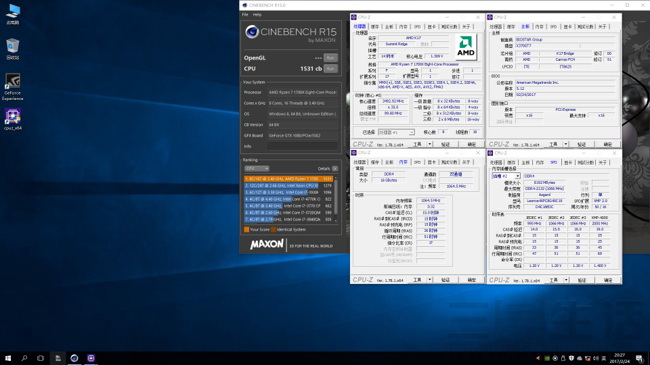Image resolution: width=650 pixels, height=365 pixels.
Task: Click the Cinebench title bar icon
Action: click(245, 5)
